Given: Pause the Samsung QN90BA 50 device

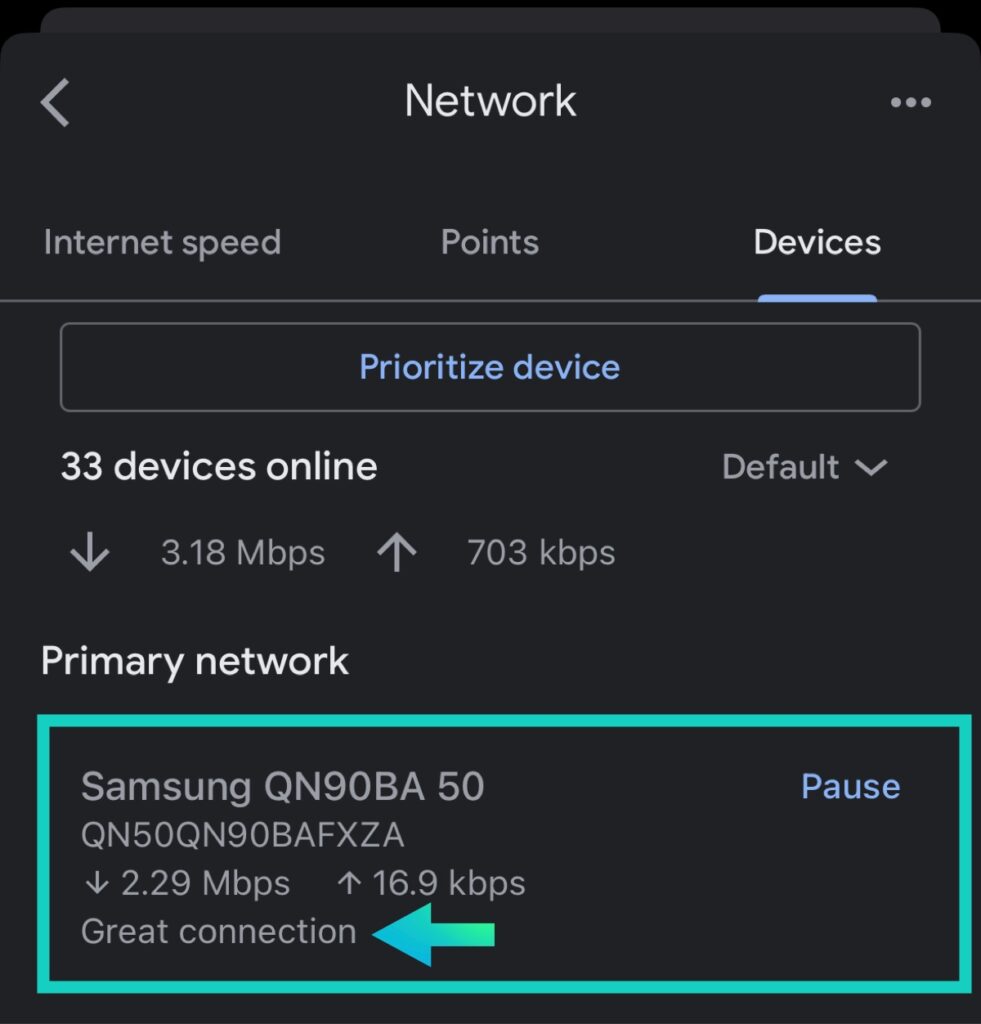Looking at the screenshot, I should pos(850,787).
